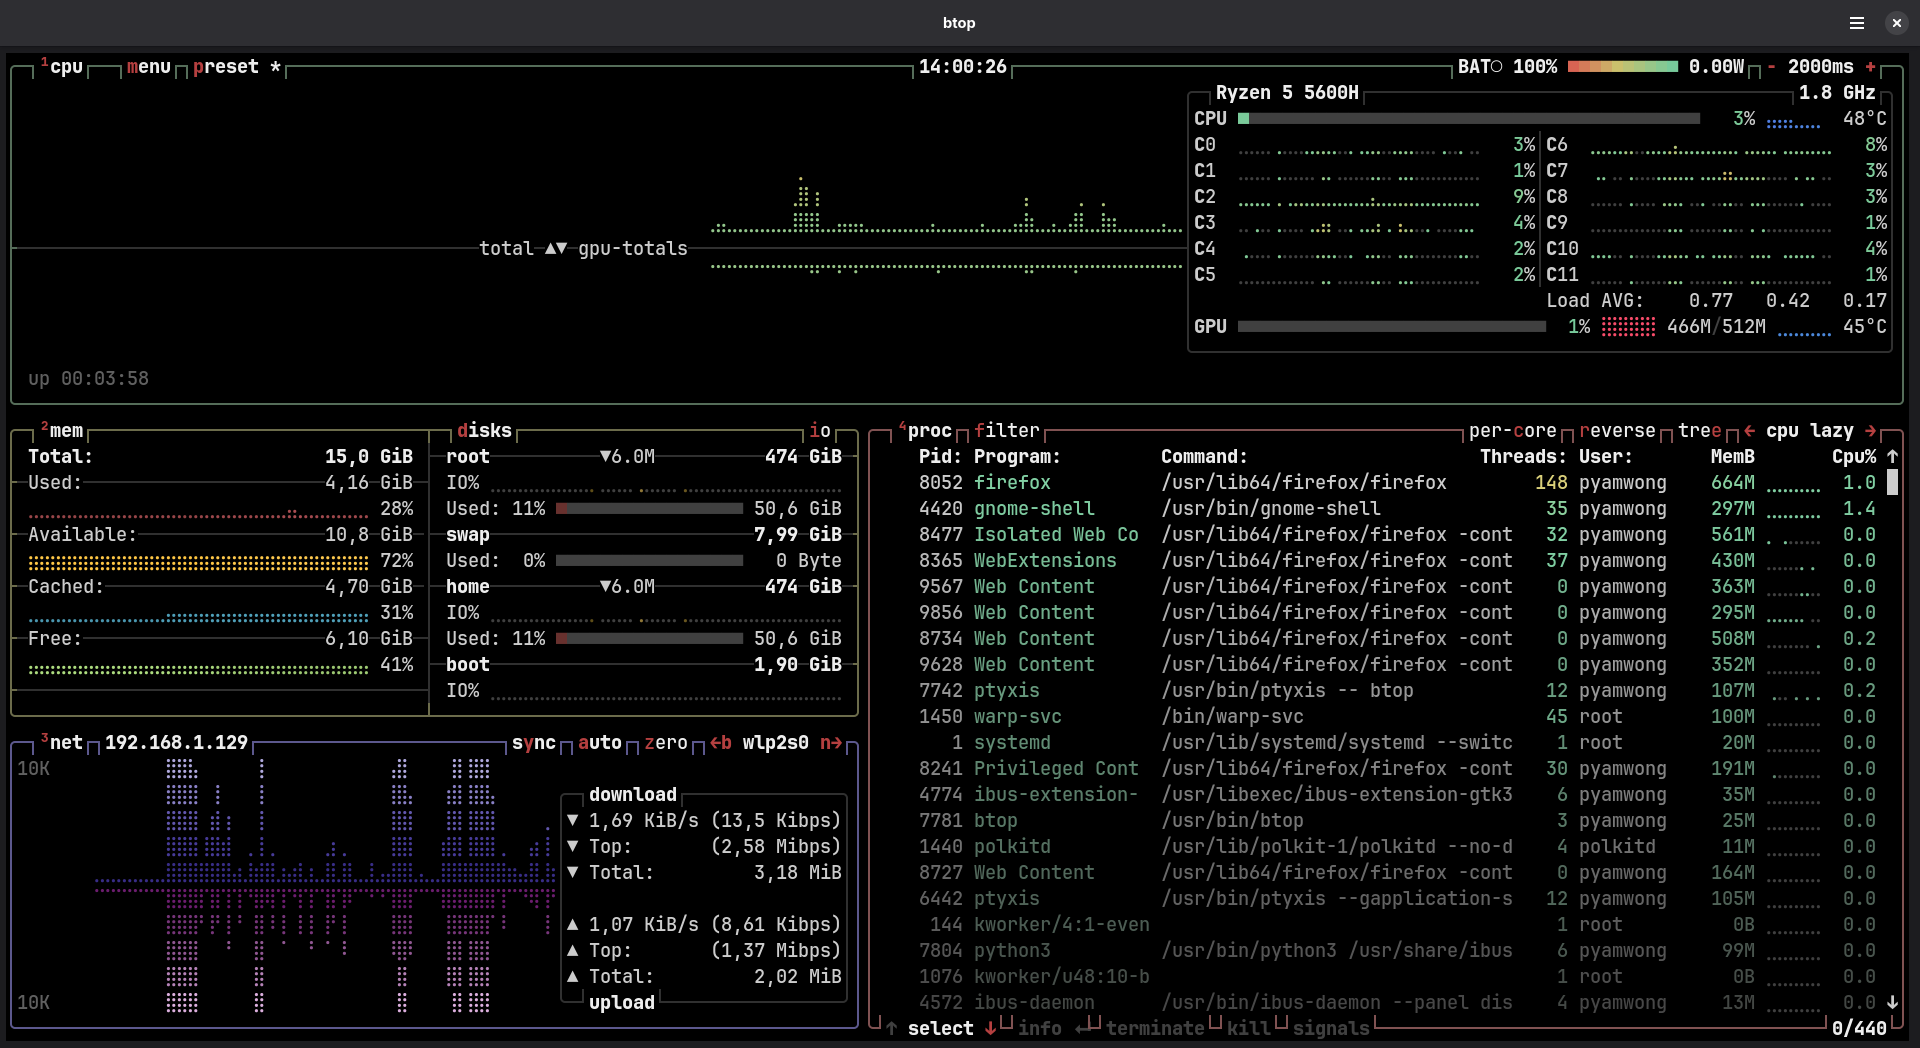Toggle reverse sorting of process list
This screenshot has width=1920, height=1048.
click(1617, 431)
